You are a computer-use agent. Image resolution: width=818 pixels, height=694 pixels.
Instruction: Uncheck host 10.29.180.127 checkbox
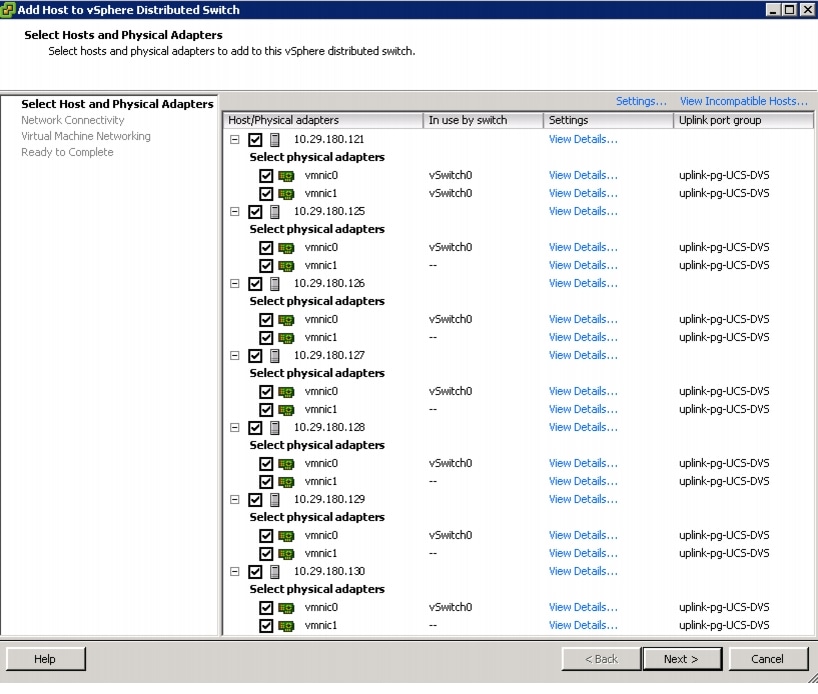[255, 356]
